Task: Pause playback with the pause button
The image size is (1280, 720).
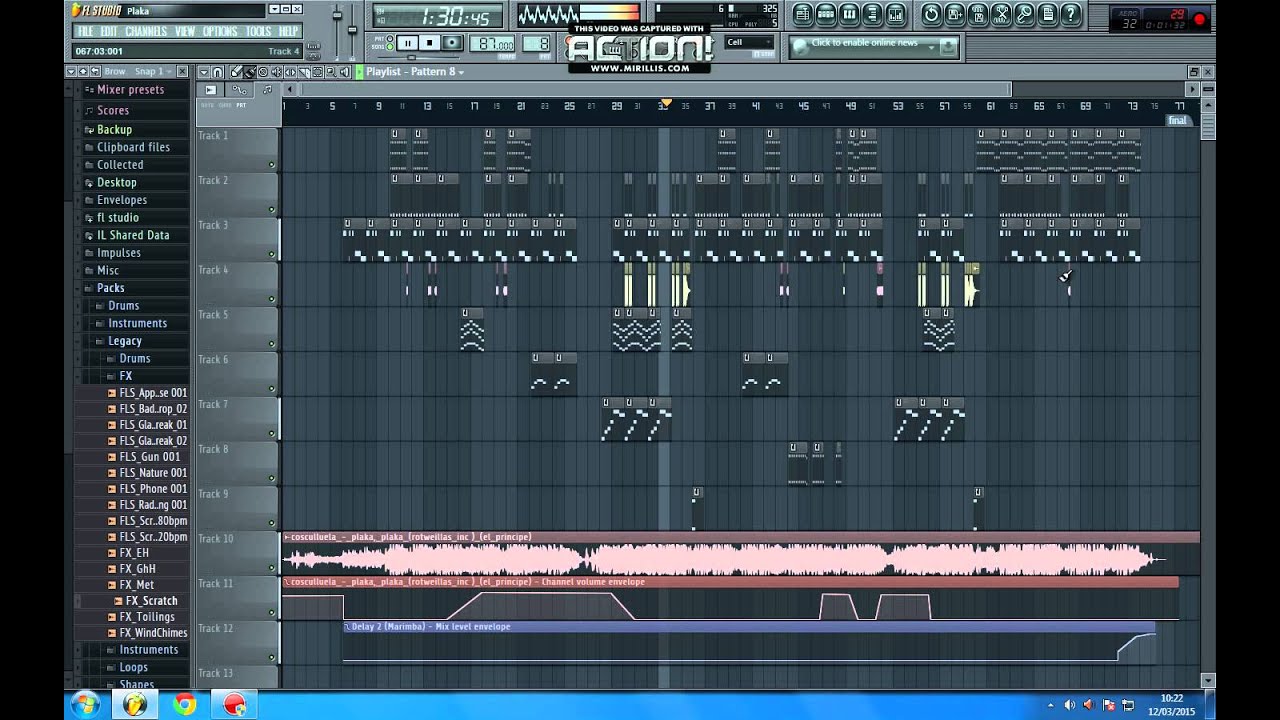Action: point(408,43)
